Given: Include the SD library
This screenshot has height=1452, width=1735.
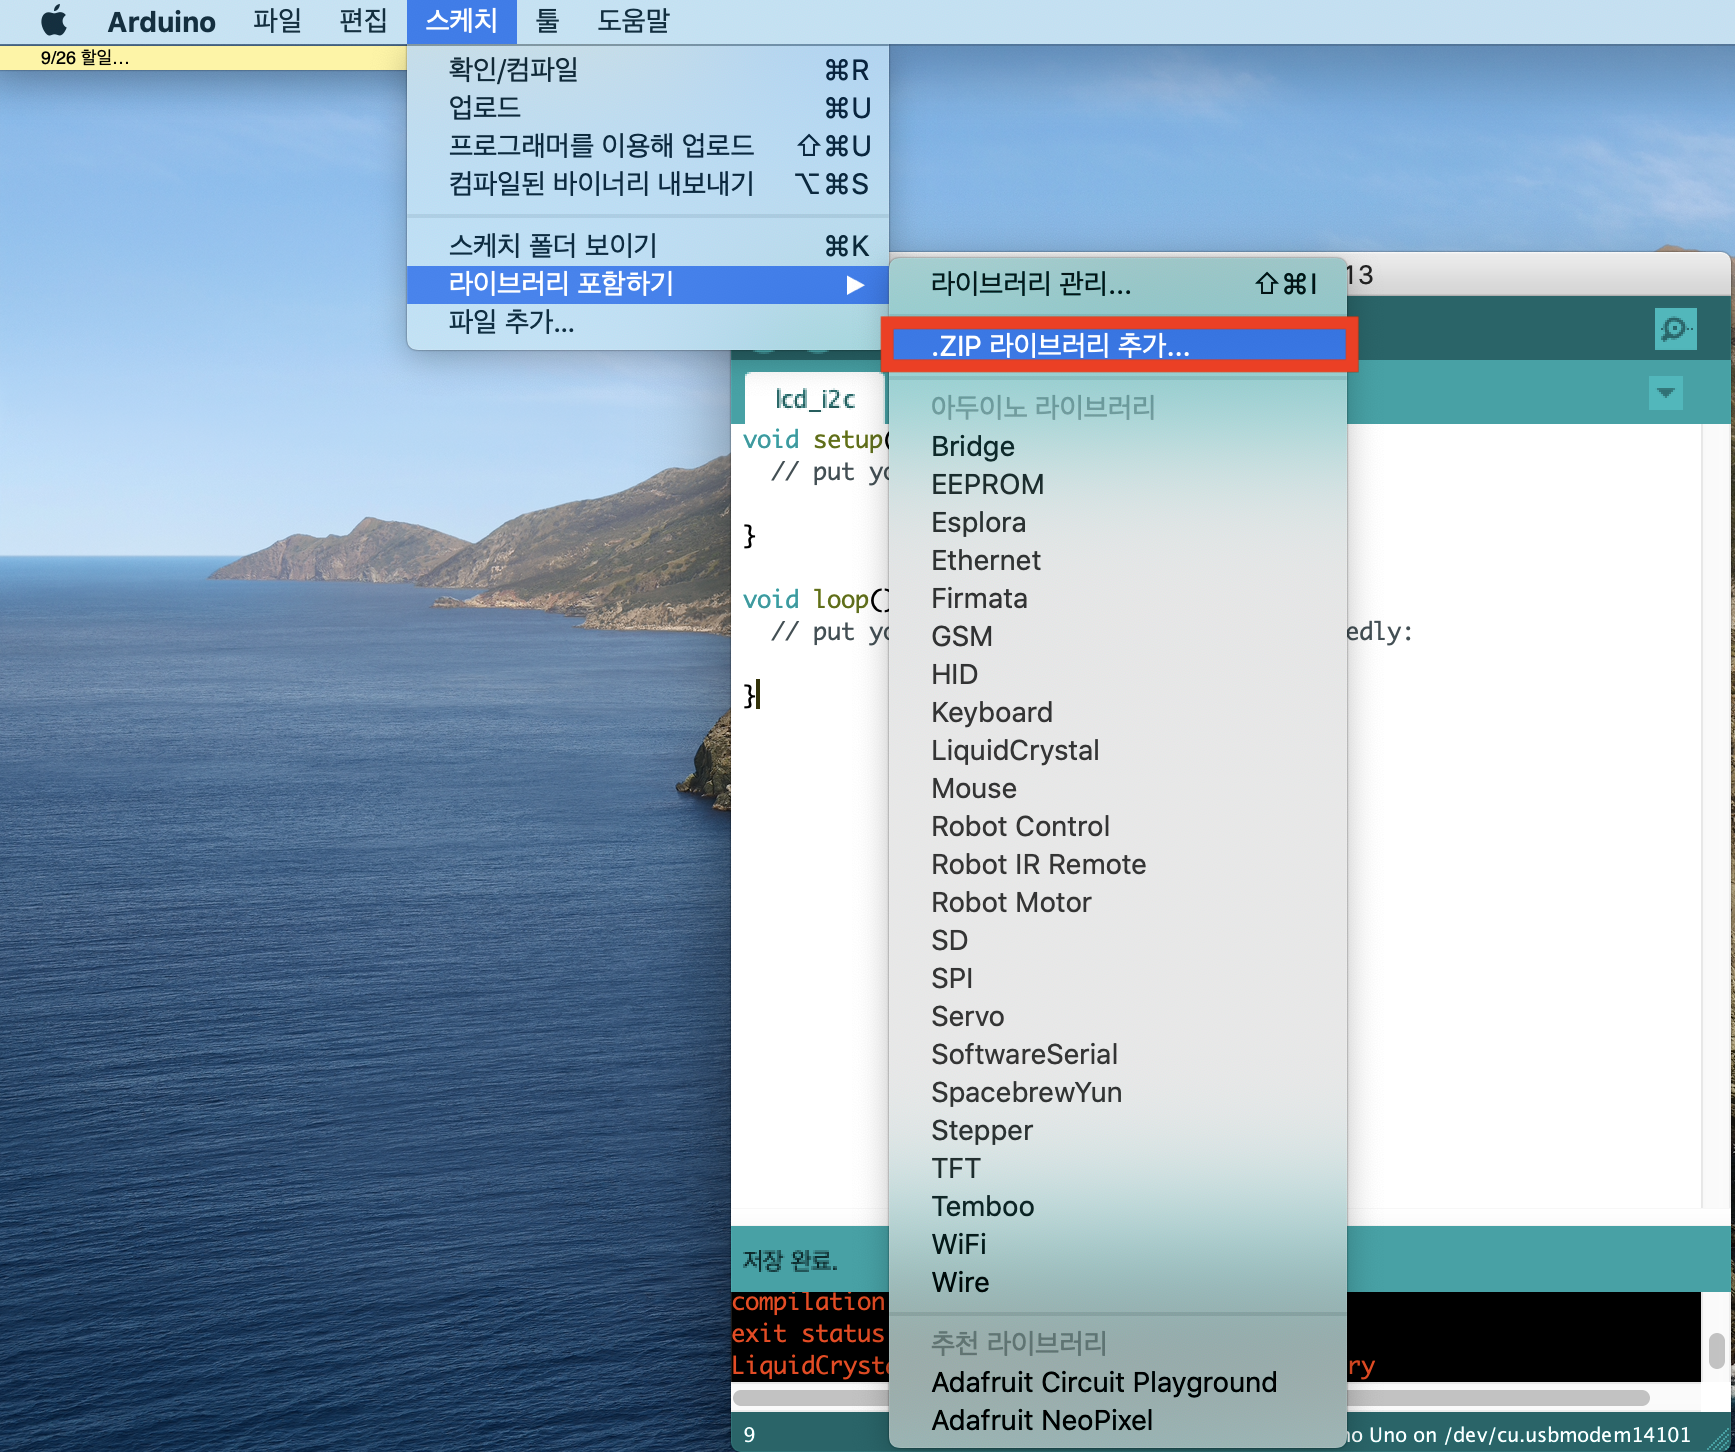Looking at the screenshot, I should coord(1118,940).
